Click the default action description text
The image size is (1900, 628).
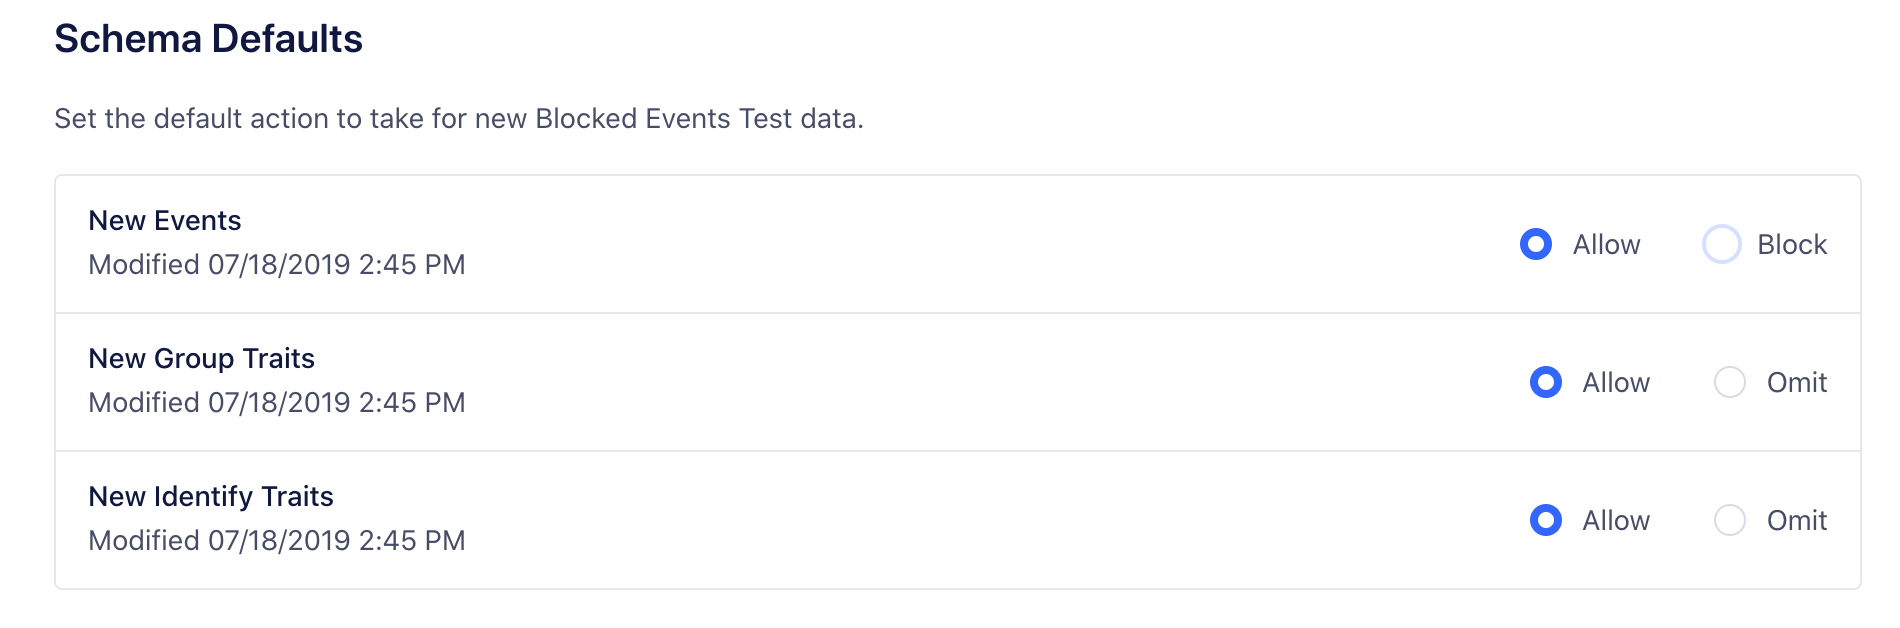pos(459,118)
